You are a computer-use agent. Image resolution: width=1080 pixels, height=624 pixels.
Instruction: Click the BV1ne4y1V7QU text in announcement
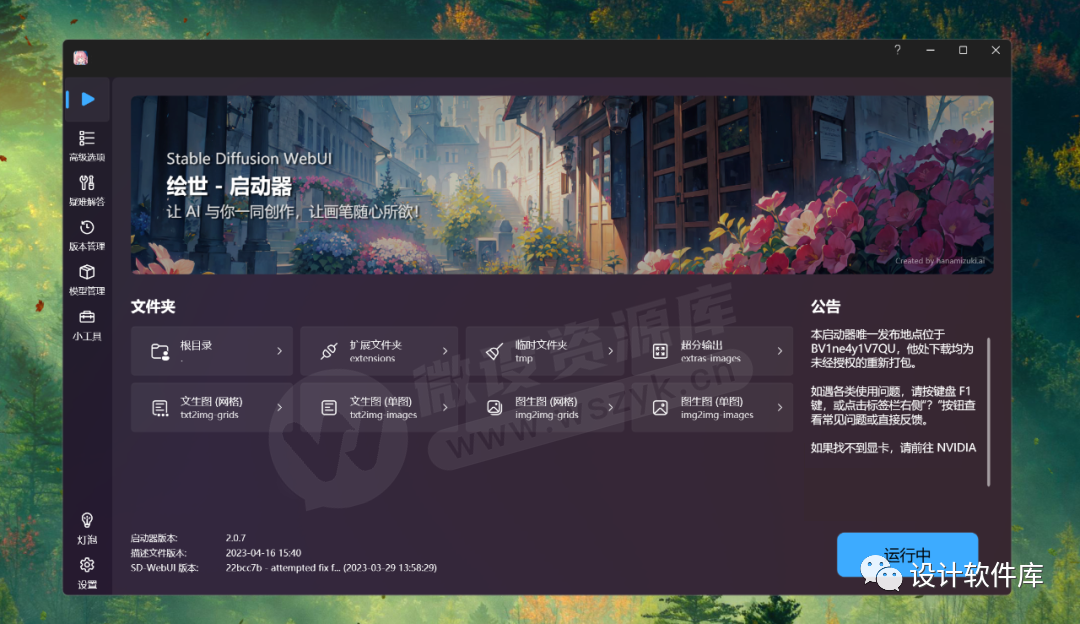point(853,349)
